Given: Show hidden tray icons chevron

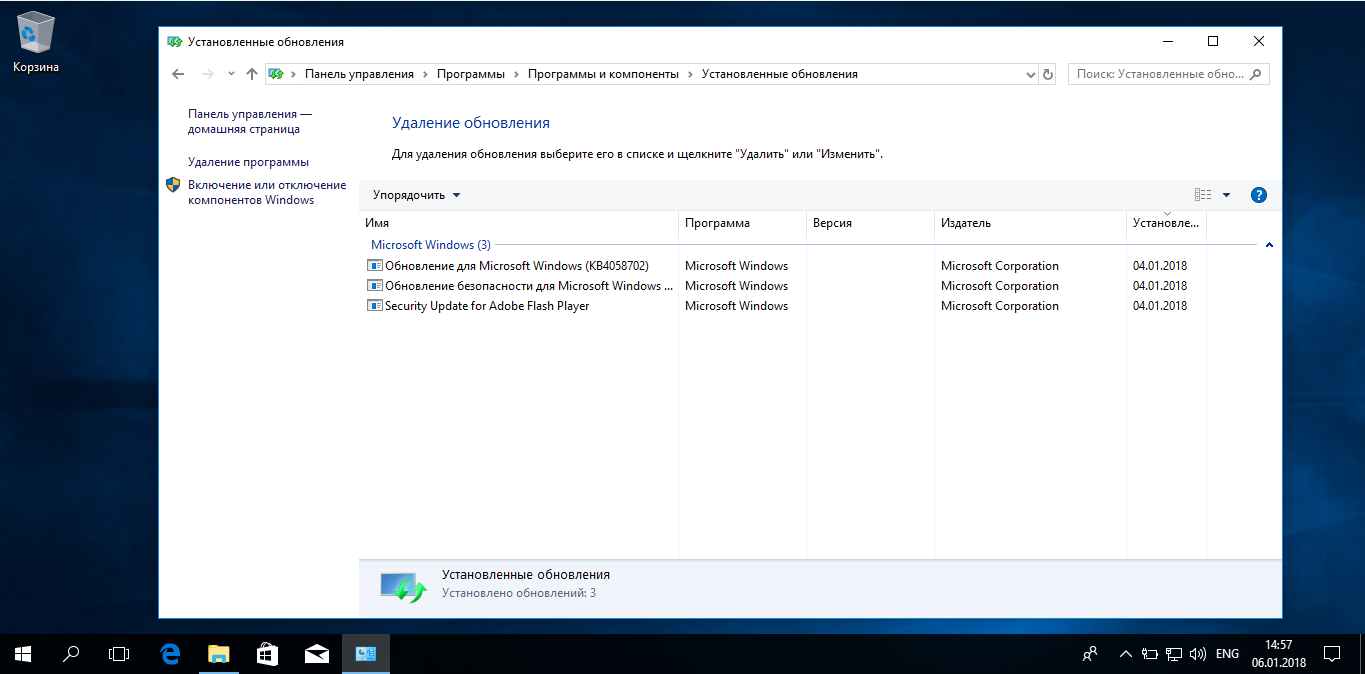Looking at the screenshot, I should 1126,654.
